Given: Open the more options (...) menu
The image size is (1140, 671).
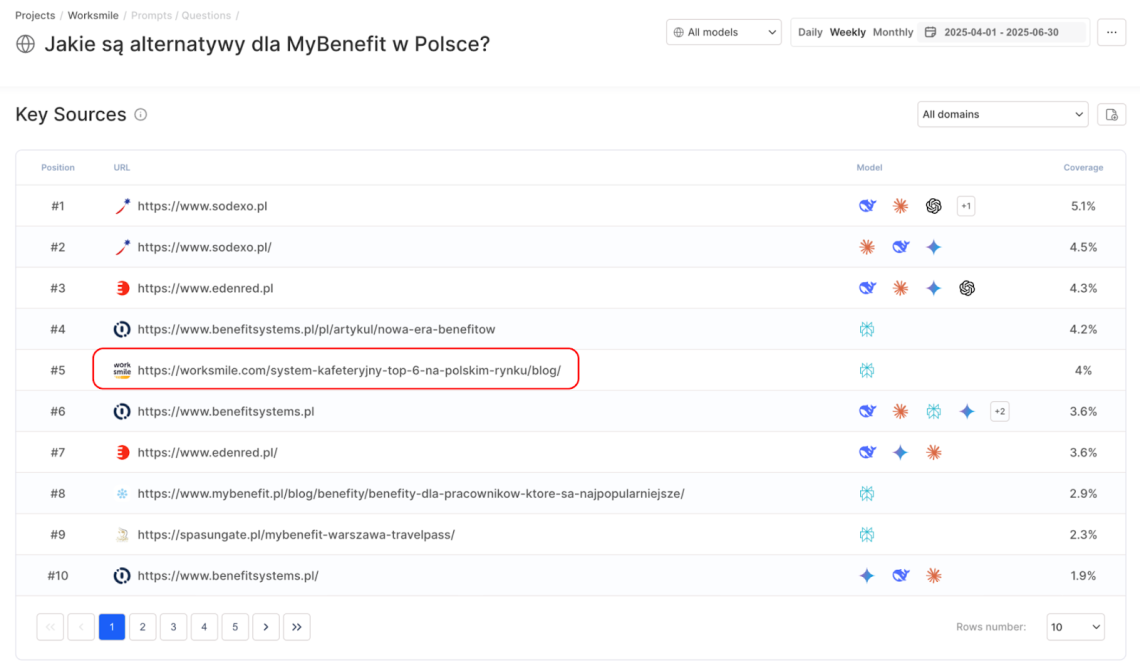Looking at the screenshot, I should click(1112, 31).
